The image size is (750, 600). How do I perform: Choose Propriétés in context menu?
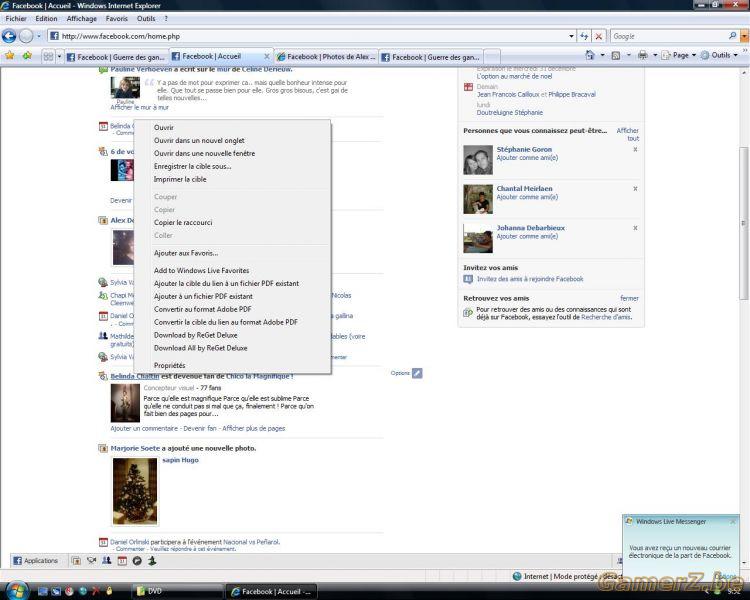pyautogui.click(x=170, y=366)
